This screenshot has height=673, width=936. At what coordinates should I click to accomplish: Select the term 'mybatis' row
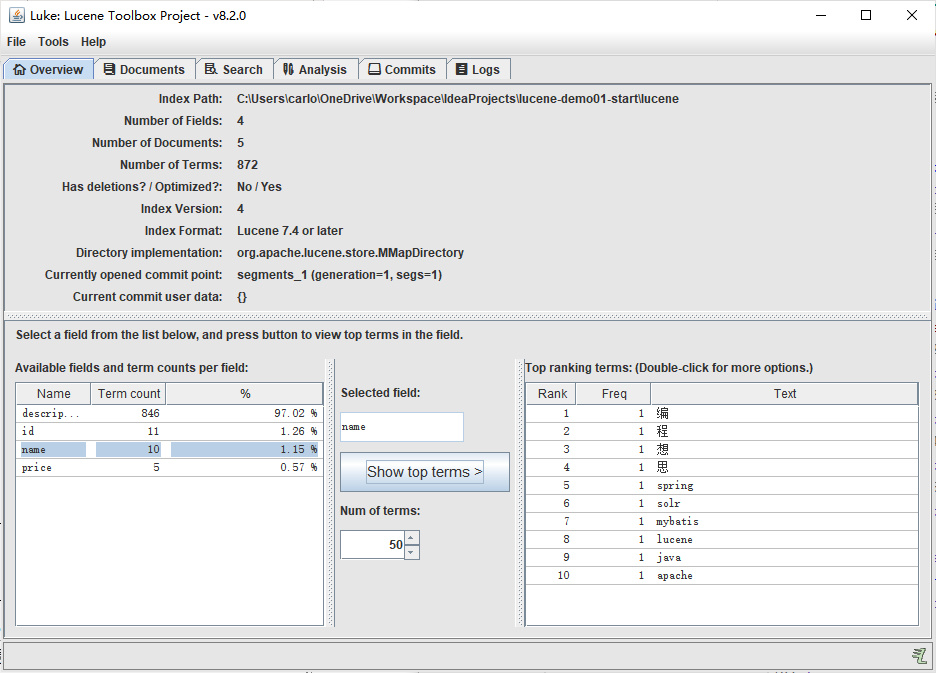pyautogui.click(x=722, y=521)
